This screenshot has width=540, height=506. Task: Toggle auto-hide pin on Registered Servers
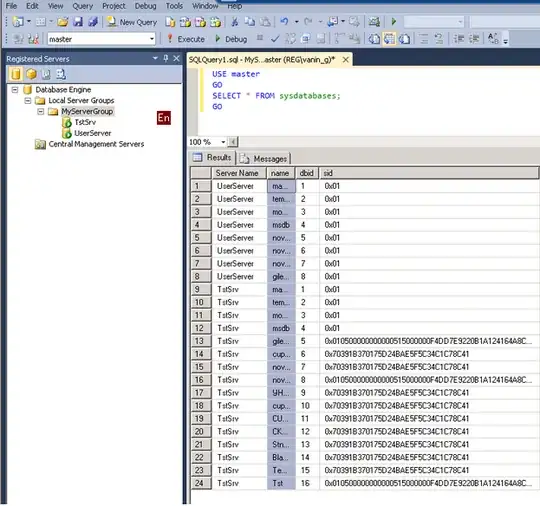point(166,58)
